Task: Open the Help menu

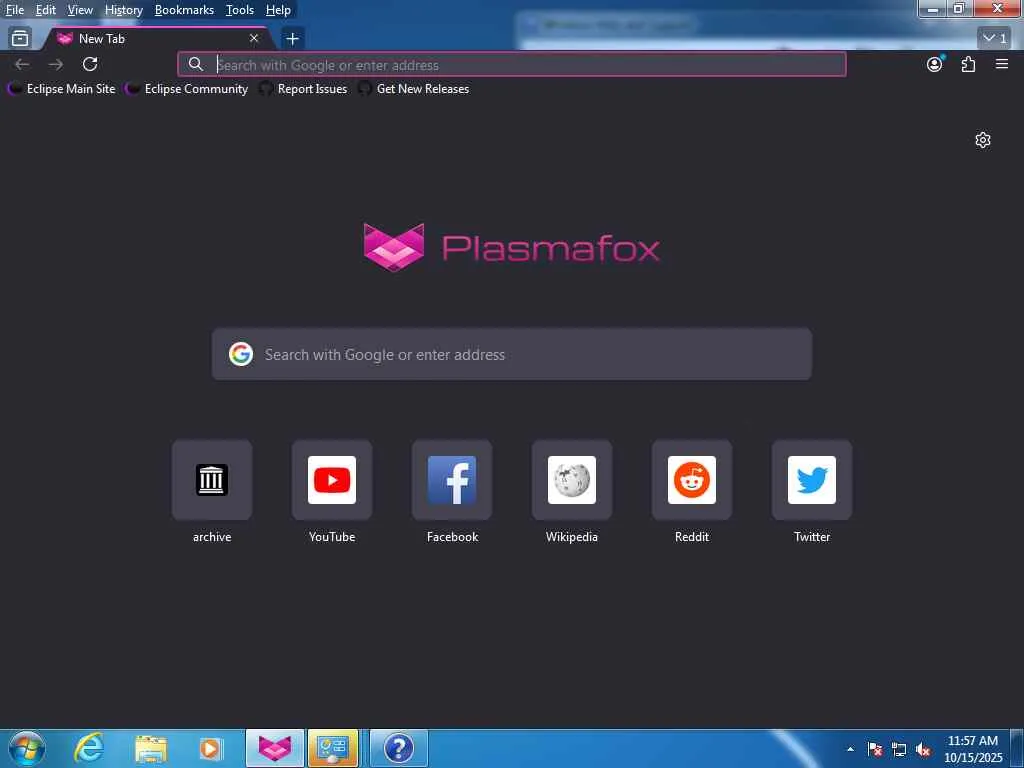Action: click(278, 10)
